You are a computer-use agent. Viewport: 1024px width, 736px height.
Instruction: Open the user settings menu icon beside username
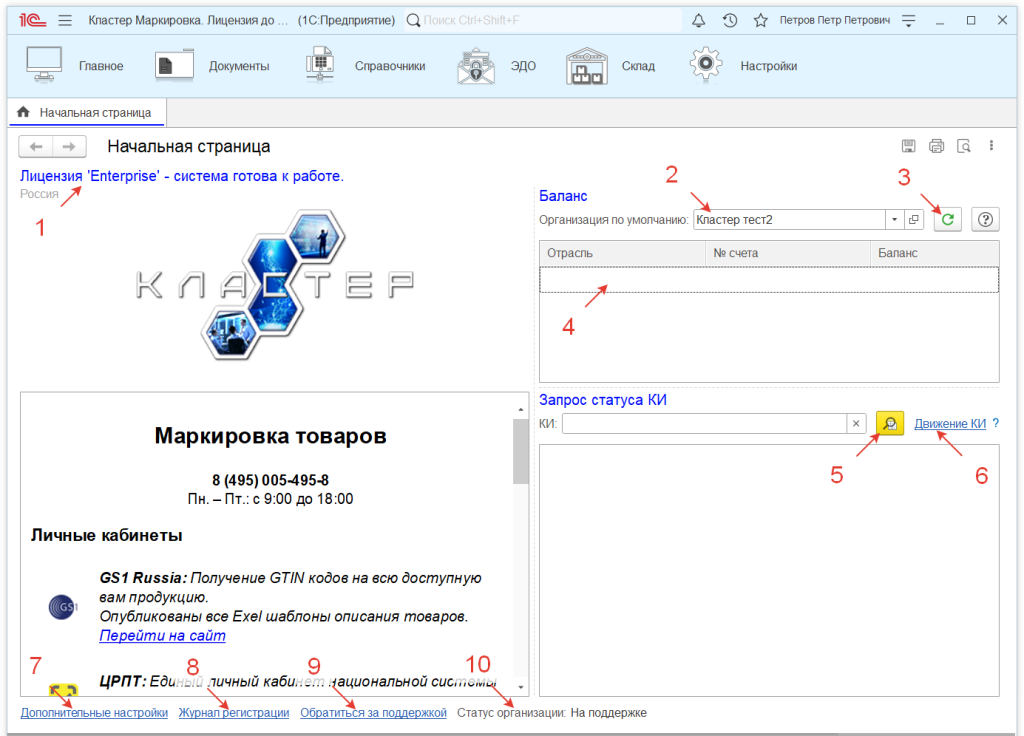908,20
